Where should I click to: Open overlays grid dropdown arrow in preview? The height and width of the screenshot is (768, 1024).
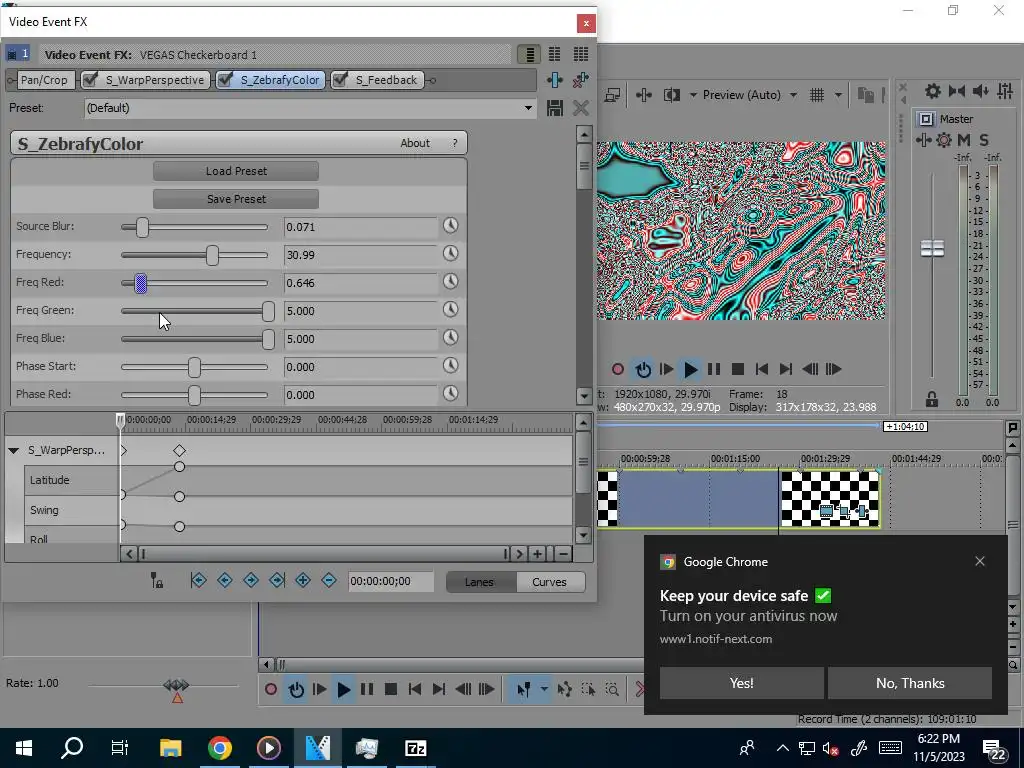click(838, 95)
